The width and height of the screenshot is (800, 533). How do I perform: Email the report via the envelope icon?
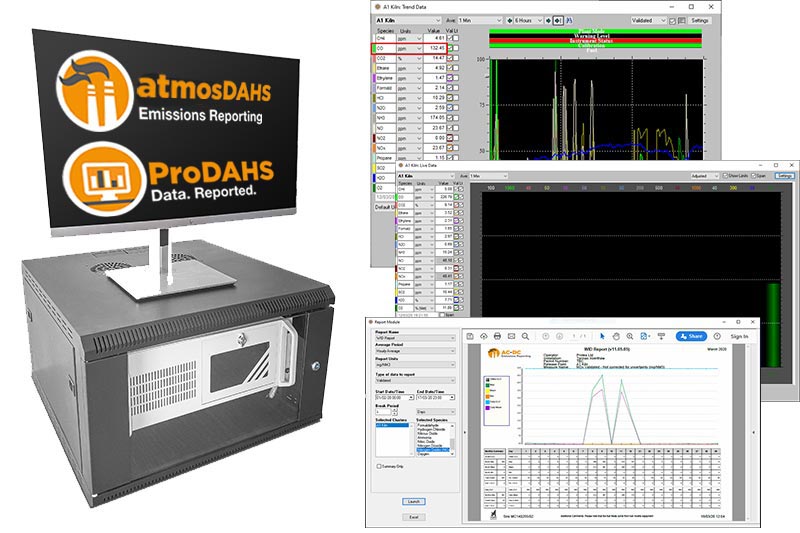[511, 337]
